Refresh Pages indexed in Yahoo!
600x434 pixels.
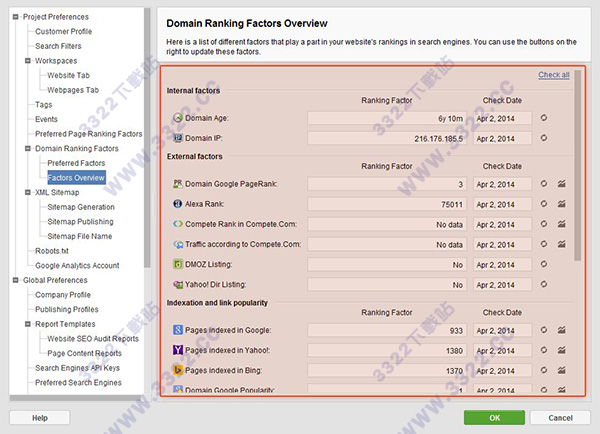coord(544,350)
